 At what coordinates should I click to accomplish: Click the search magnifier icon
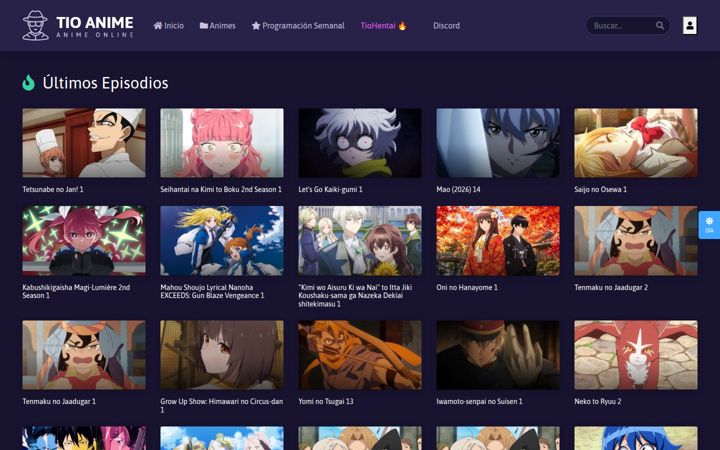(x=660, y=26)
